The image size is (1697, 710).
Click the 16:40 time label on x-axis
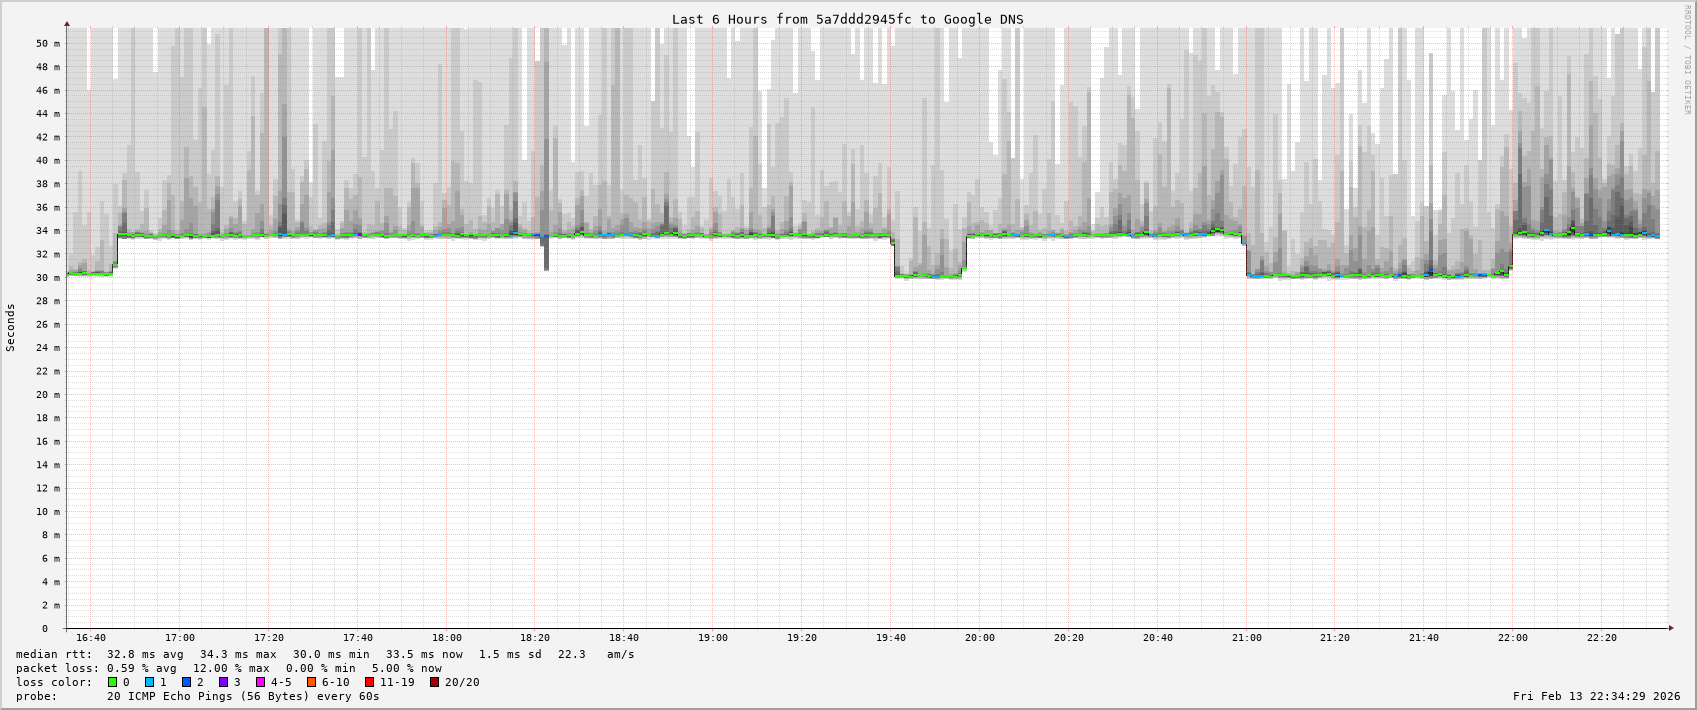tap(91, 638)
